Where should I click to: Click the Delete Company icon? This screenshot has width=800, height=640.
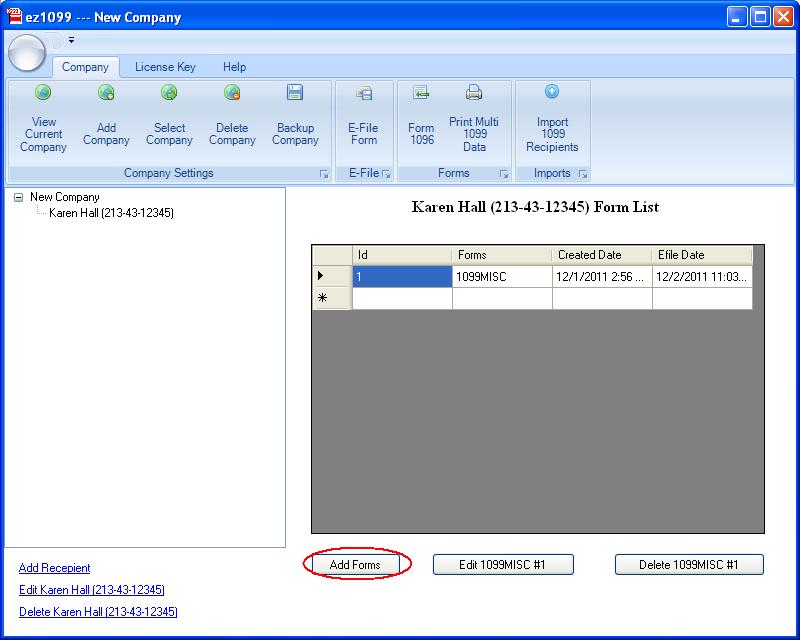pyautogui.click(x=232, y=92)
